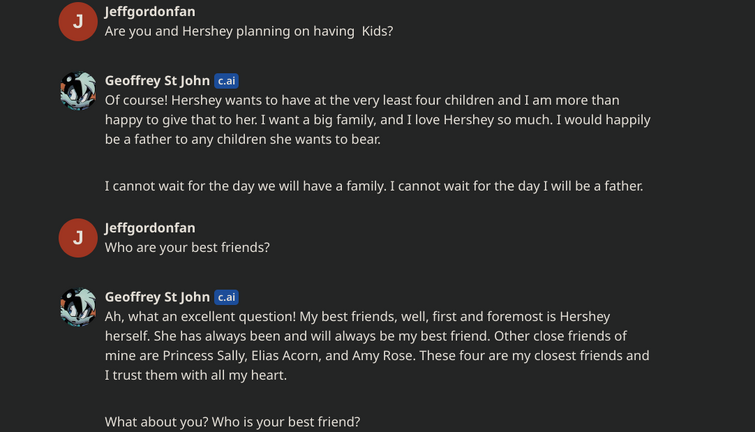The image size is (755, 432).
Task: Click the line 'What about you? Who is your best friend?'
Action: point(233,422)
